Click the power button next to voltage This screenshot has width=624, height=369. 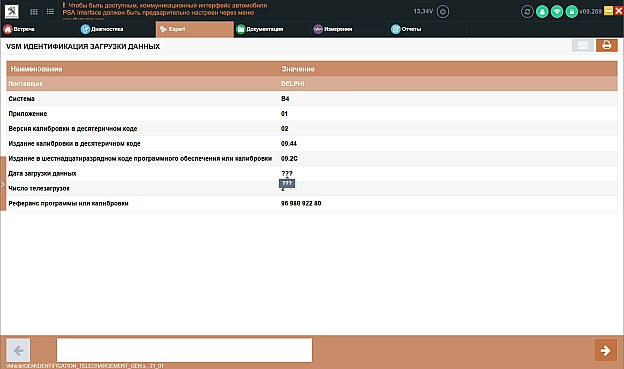(443, 11)
